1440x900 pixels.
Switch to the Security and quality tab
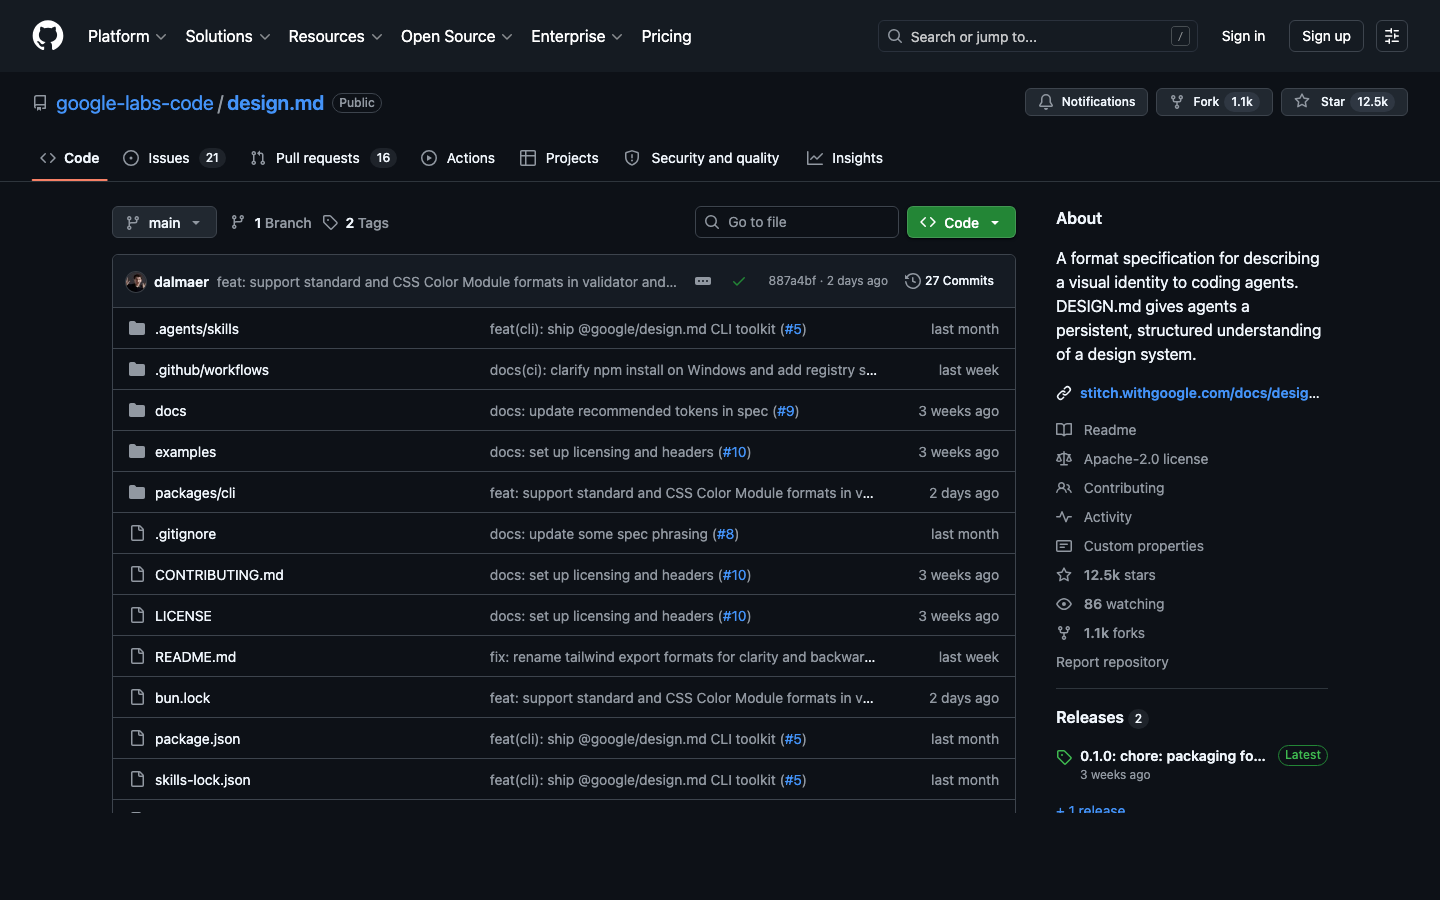702,158
